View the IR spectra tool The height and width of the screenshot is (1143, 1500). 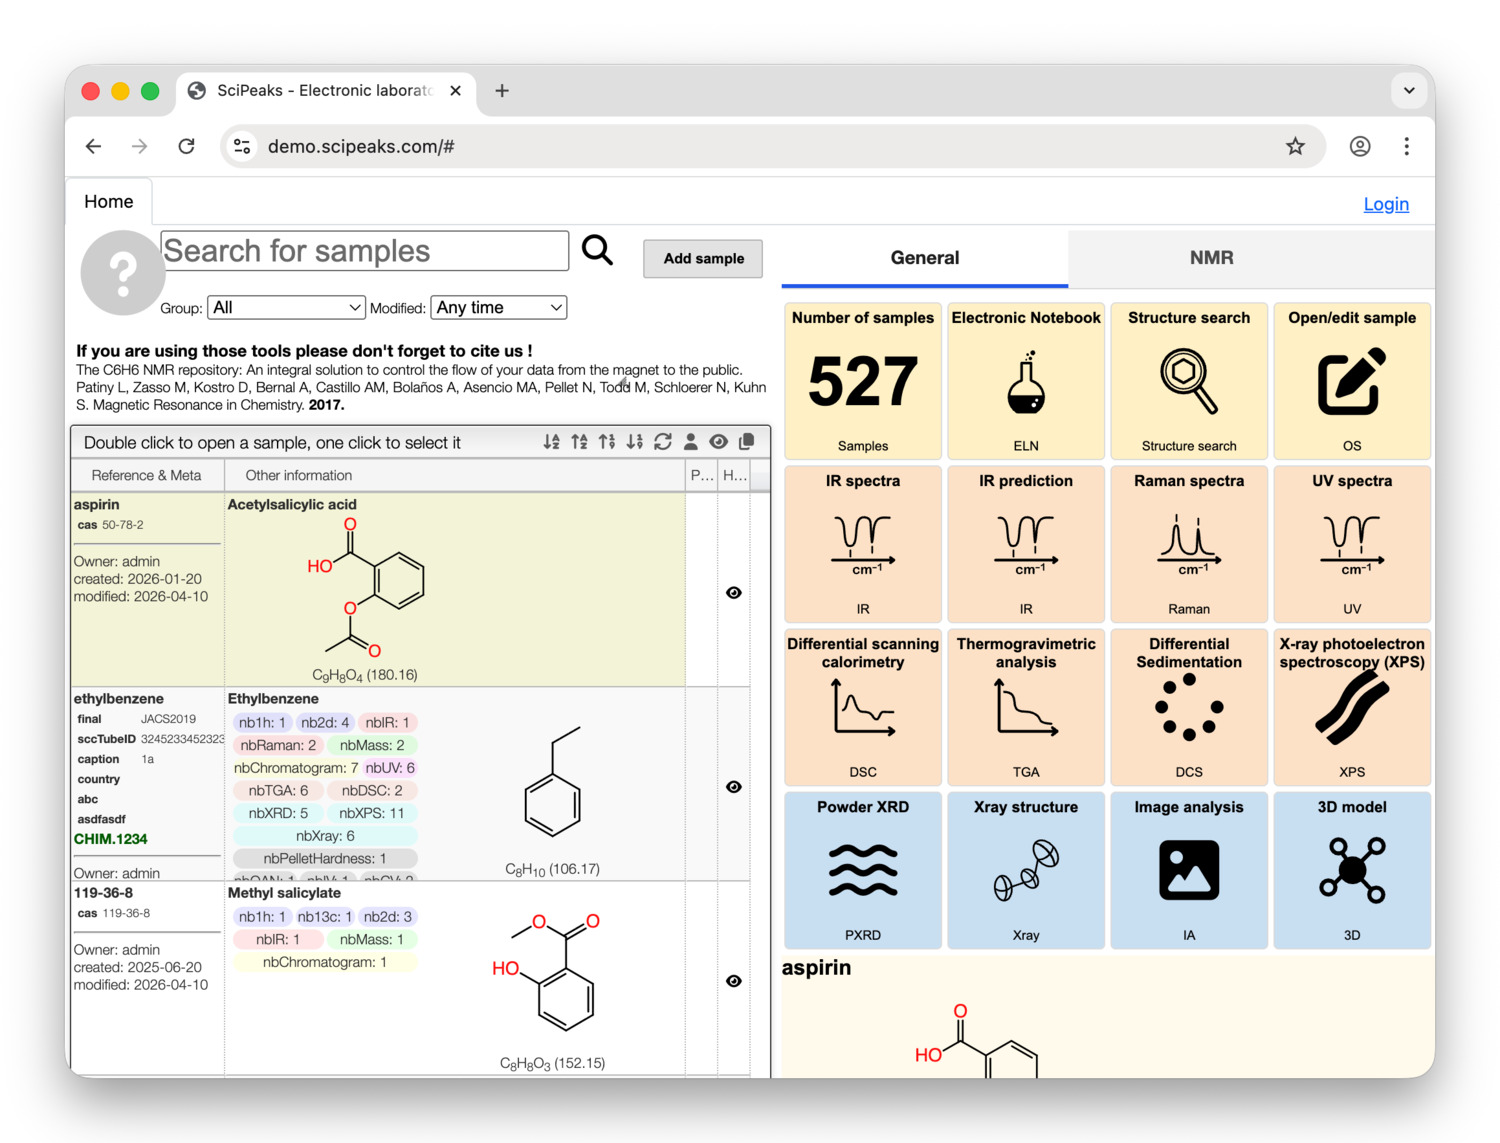[x=862, y=544]
